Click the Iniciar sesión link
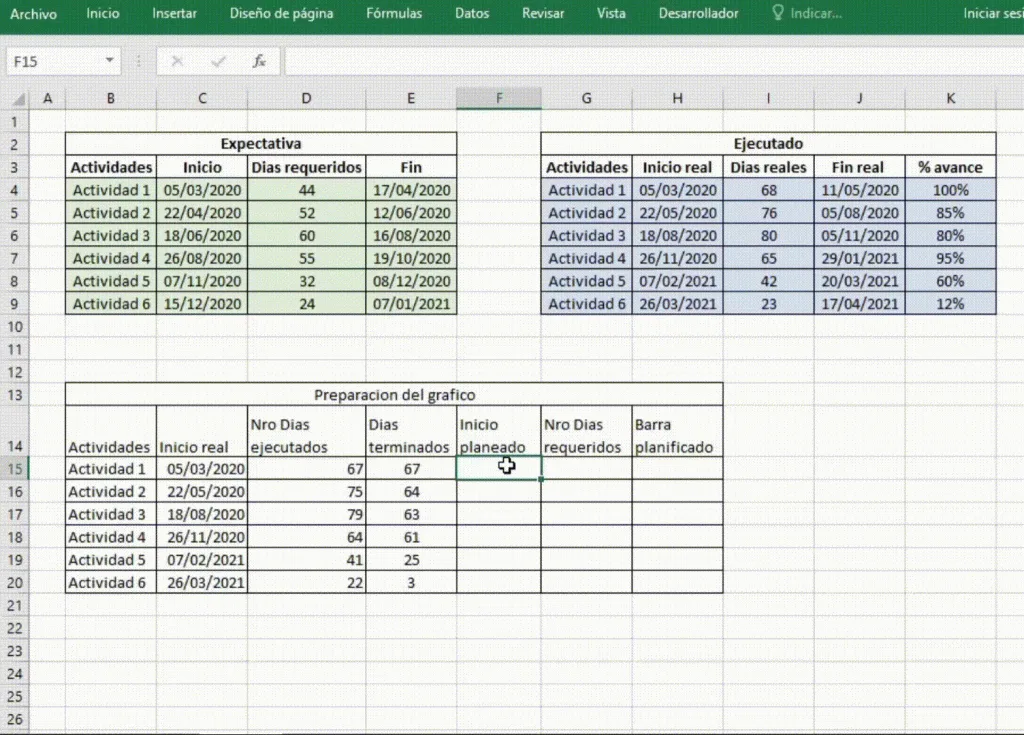This screenshot has width=1024, height=735. pos(993,13)
